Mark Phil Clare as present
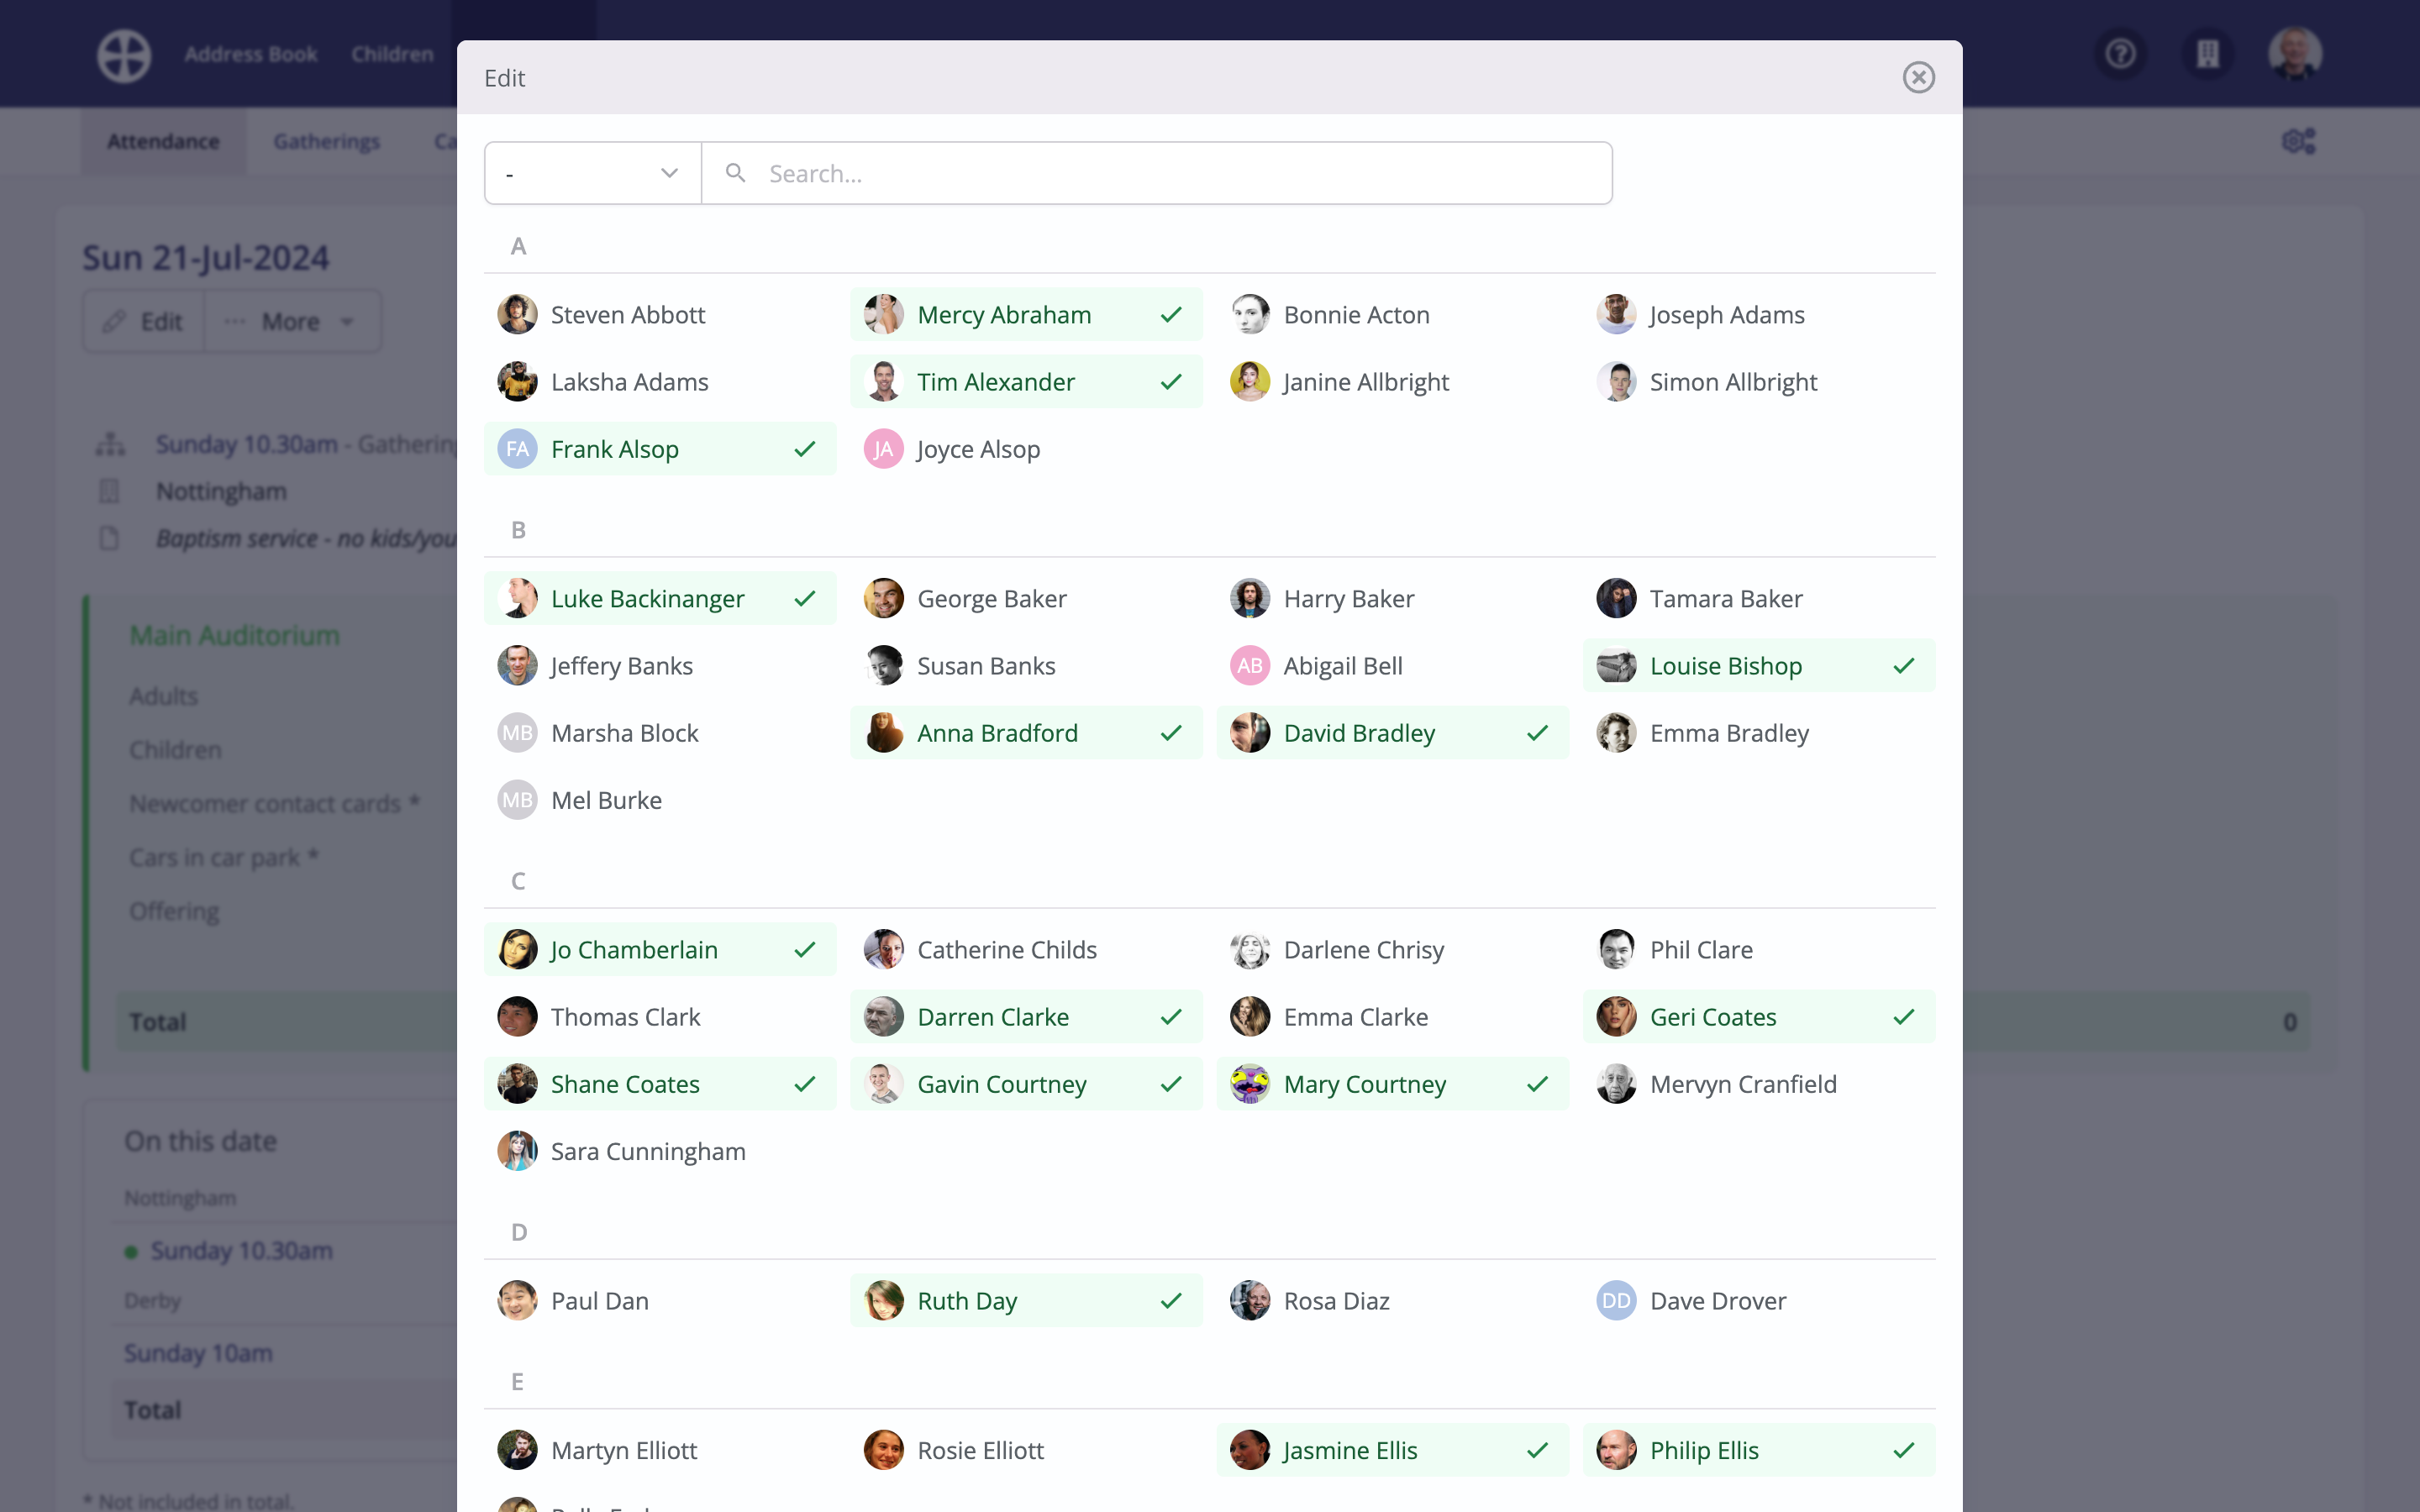 (1759, 949)
